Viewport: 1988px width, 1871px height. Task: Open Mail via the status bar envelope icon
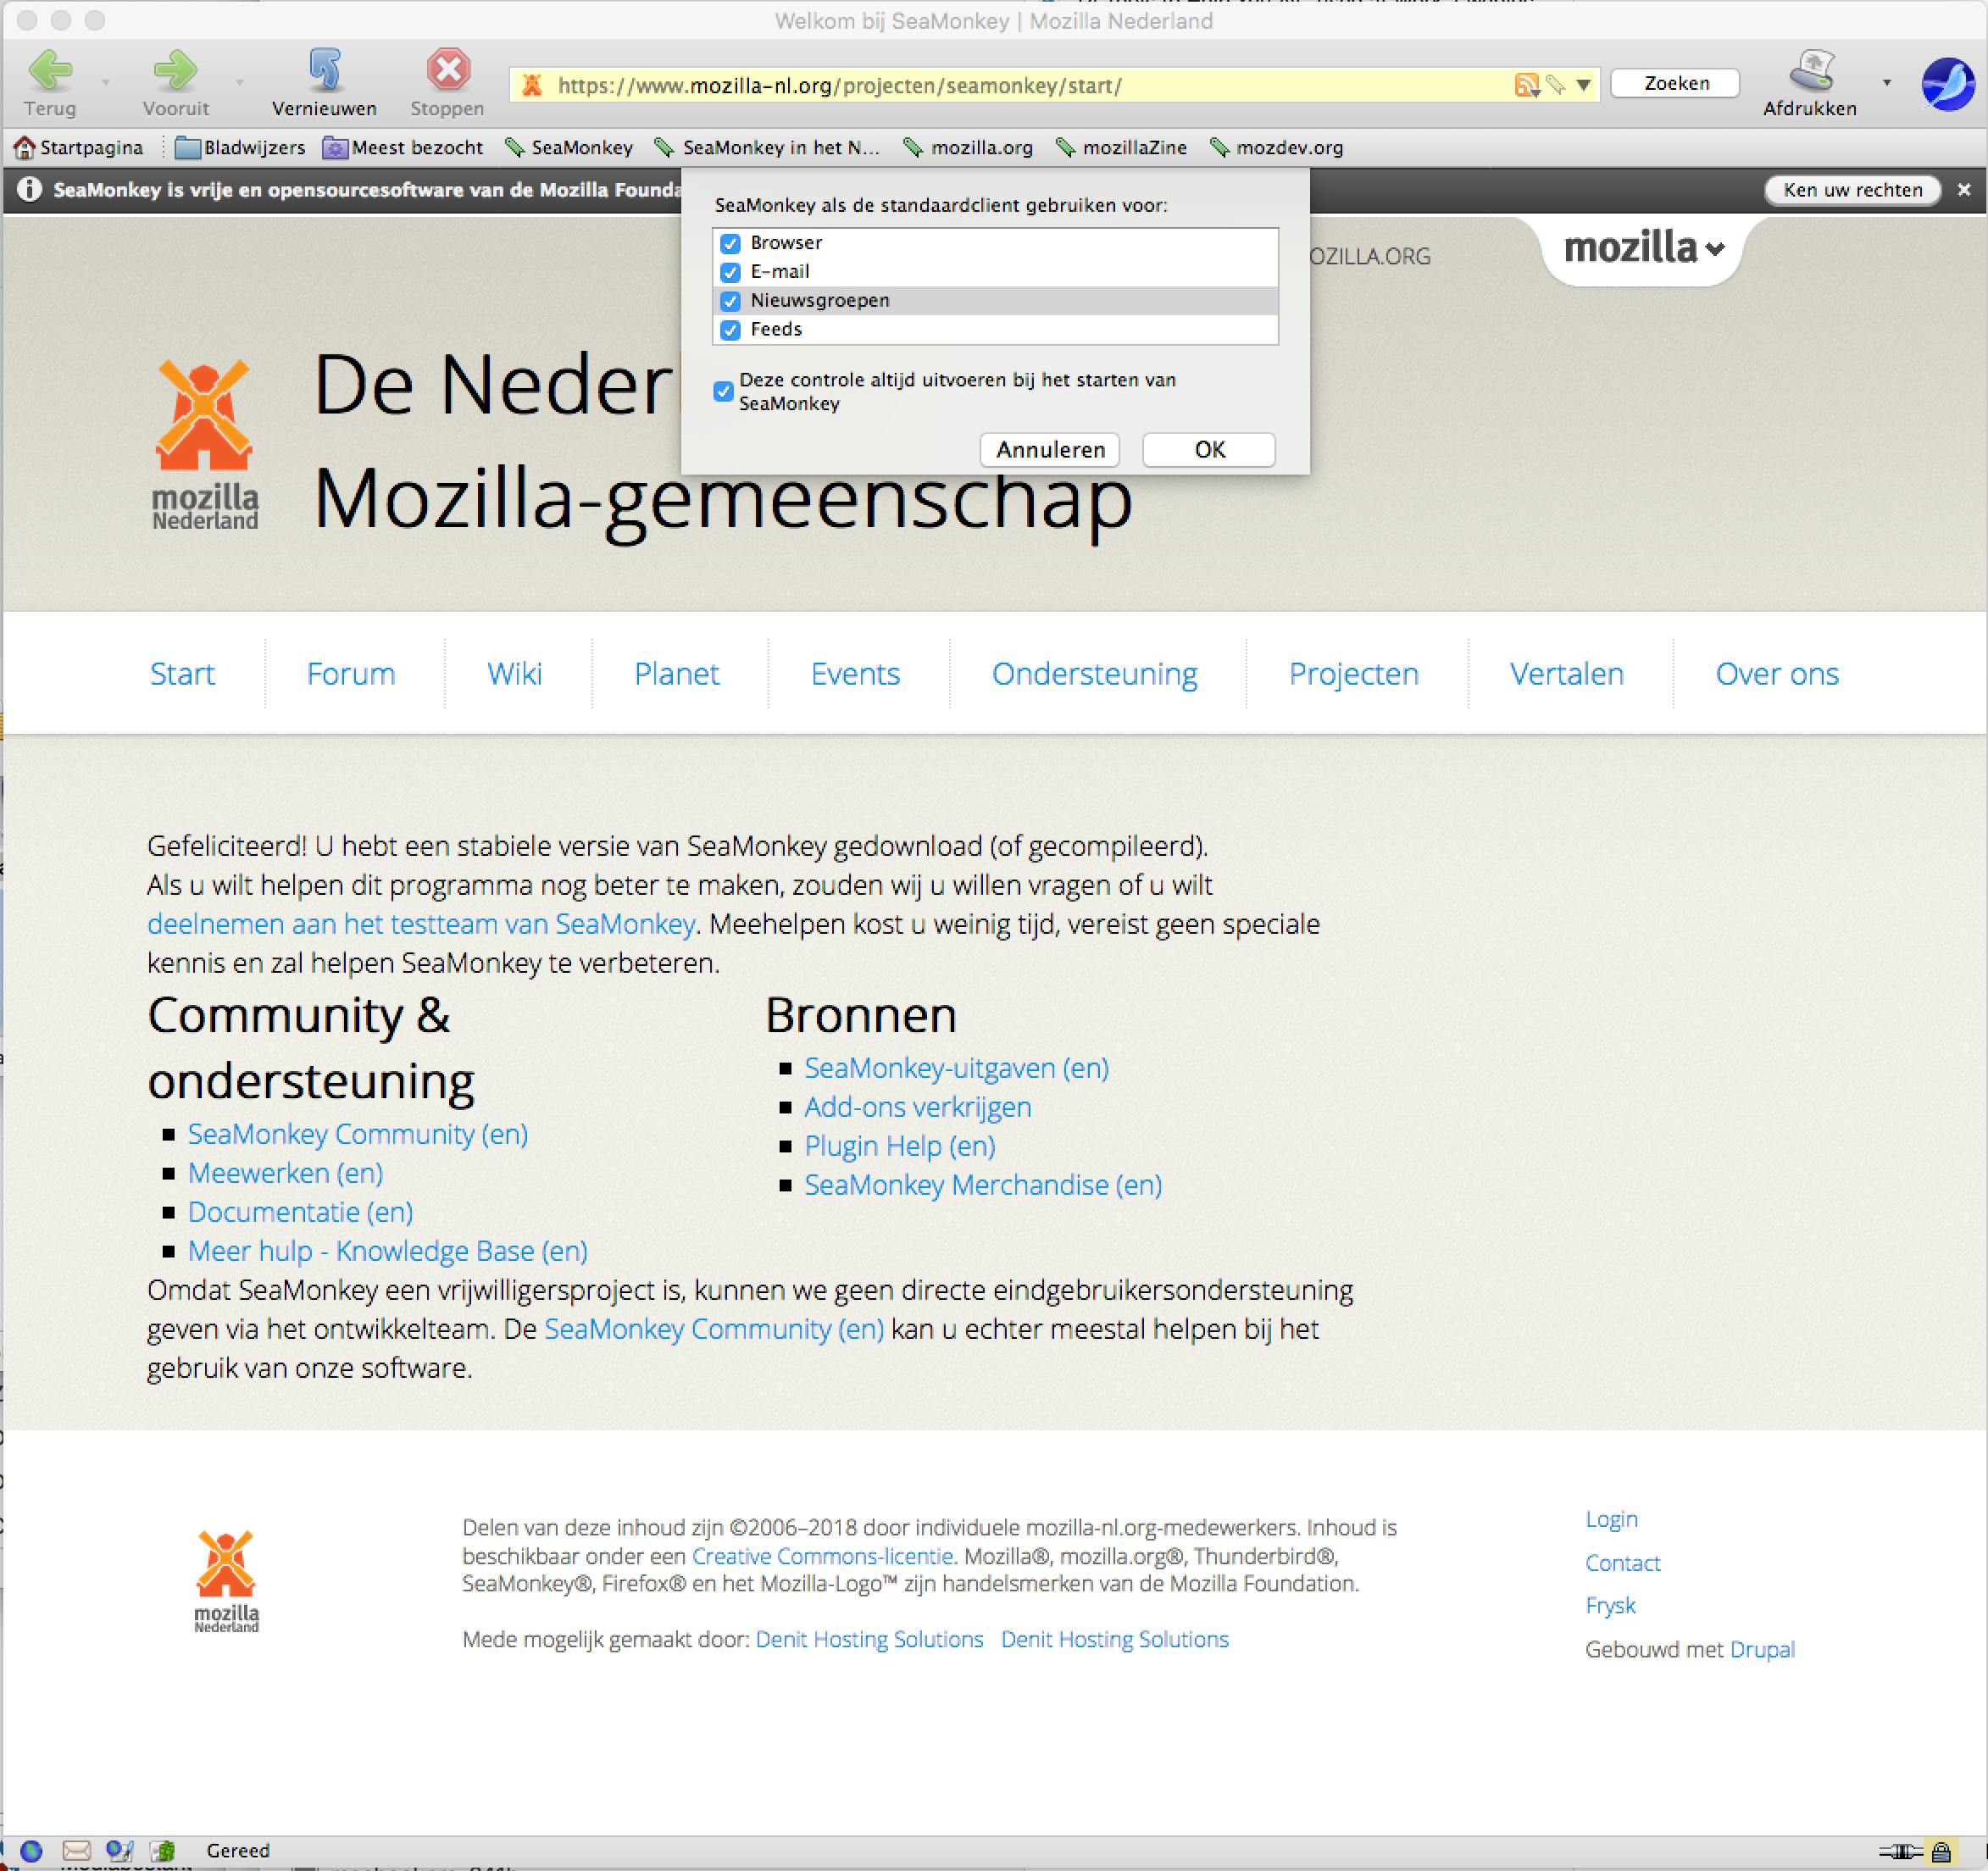(x=76, y=1850)
